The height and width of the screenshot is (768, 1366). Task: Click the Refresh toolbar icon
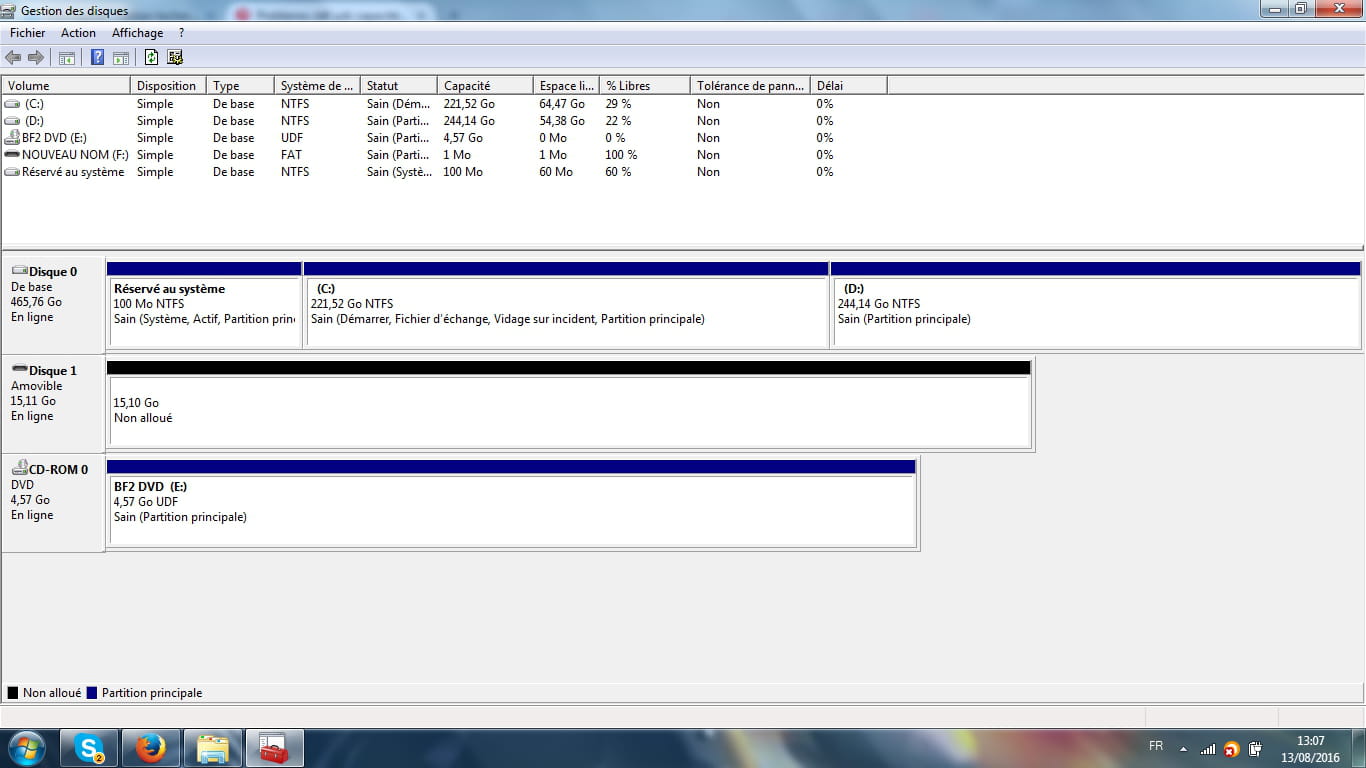[x=151, y=58]
